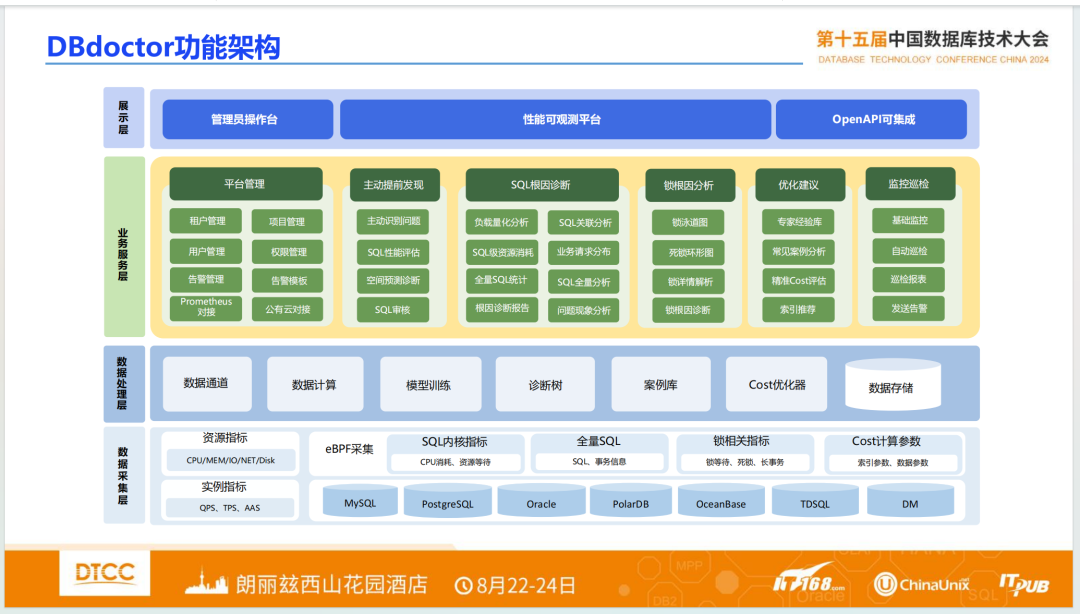This screenshot has width=1080, height=614.
Task: Select the PostgreSQL database cylinder
Action: tap(448, 501)
